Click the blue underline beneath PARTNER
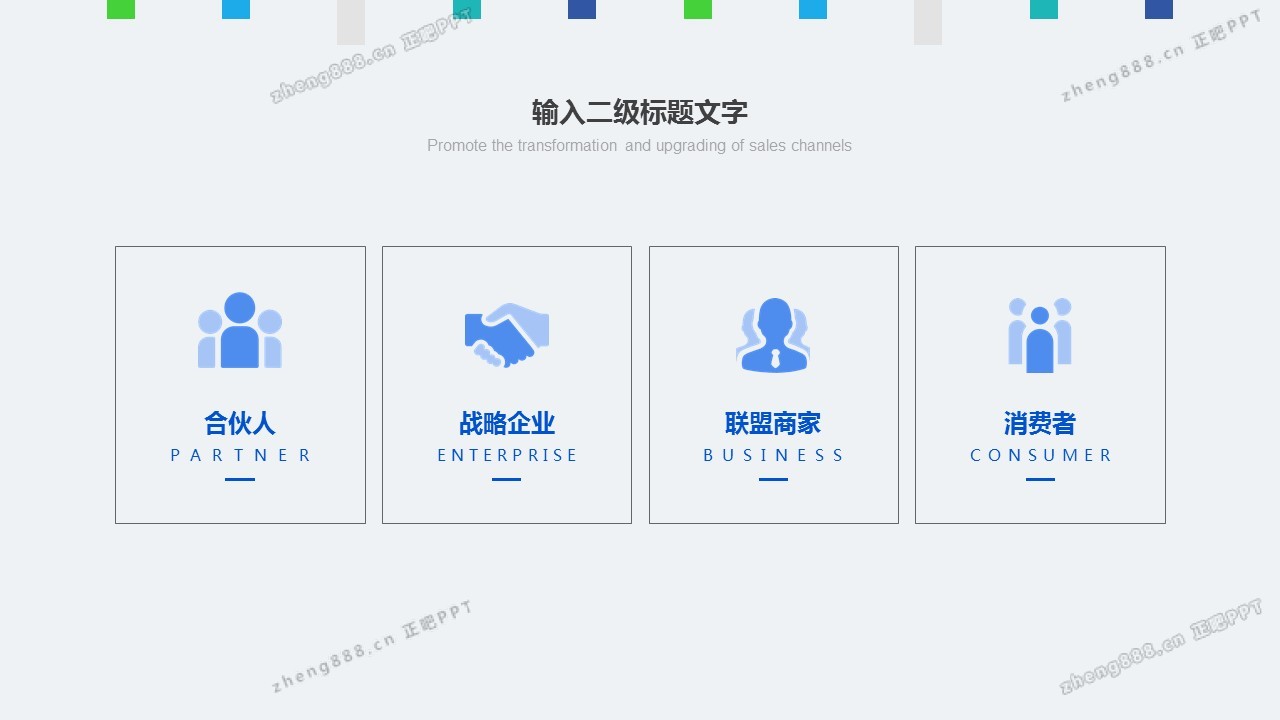This screenshot has width=1280, height=720. tap(240, 479)
